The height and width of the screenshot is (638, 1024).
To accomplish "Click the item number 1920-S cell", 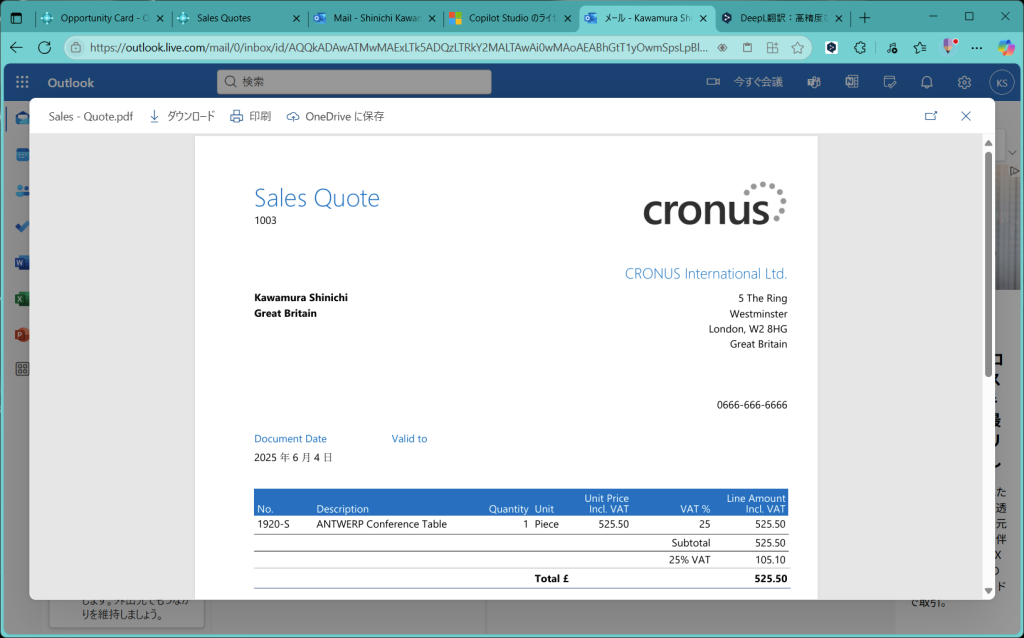I will tap(273, 524).
